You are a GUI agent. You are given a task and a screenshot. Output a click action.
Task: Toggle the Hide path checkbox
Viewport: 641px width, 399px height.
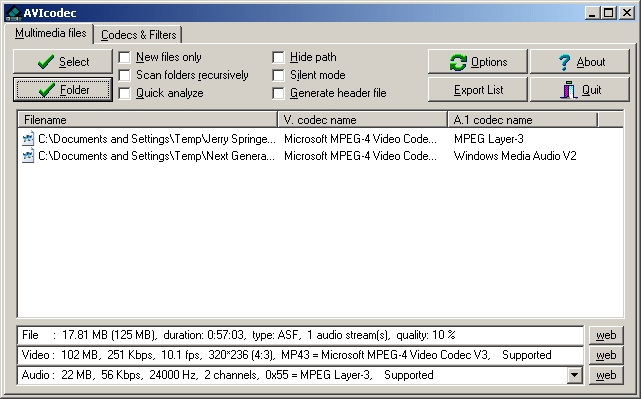(278, 57)
